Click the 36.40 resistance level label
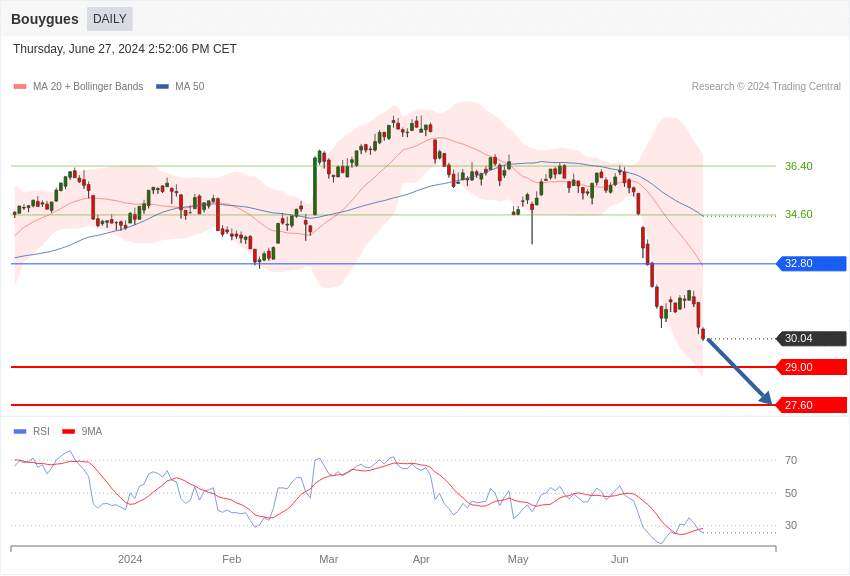The image size is (850, 576). click(798, 166)
